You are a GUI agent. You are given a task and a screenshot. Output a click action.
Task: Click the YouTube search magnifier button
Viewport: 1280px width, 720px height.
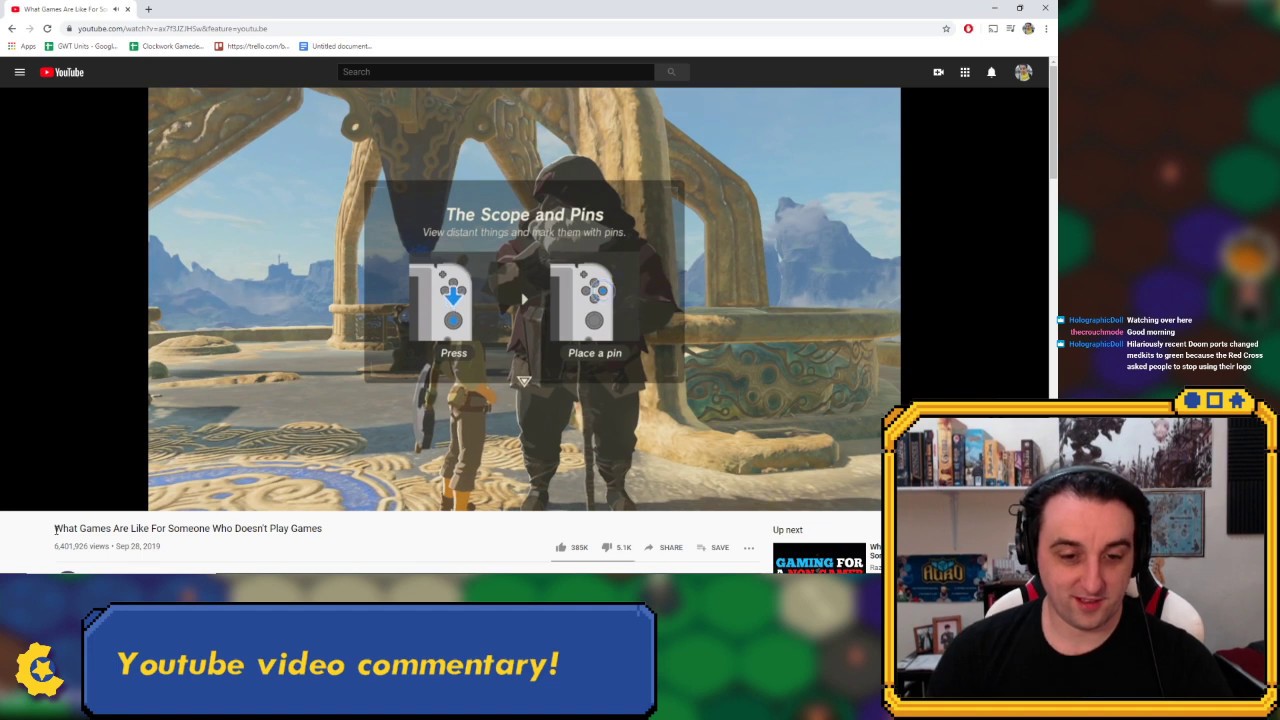click(671, 72)
